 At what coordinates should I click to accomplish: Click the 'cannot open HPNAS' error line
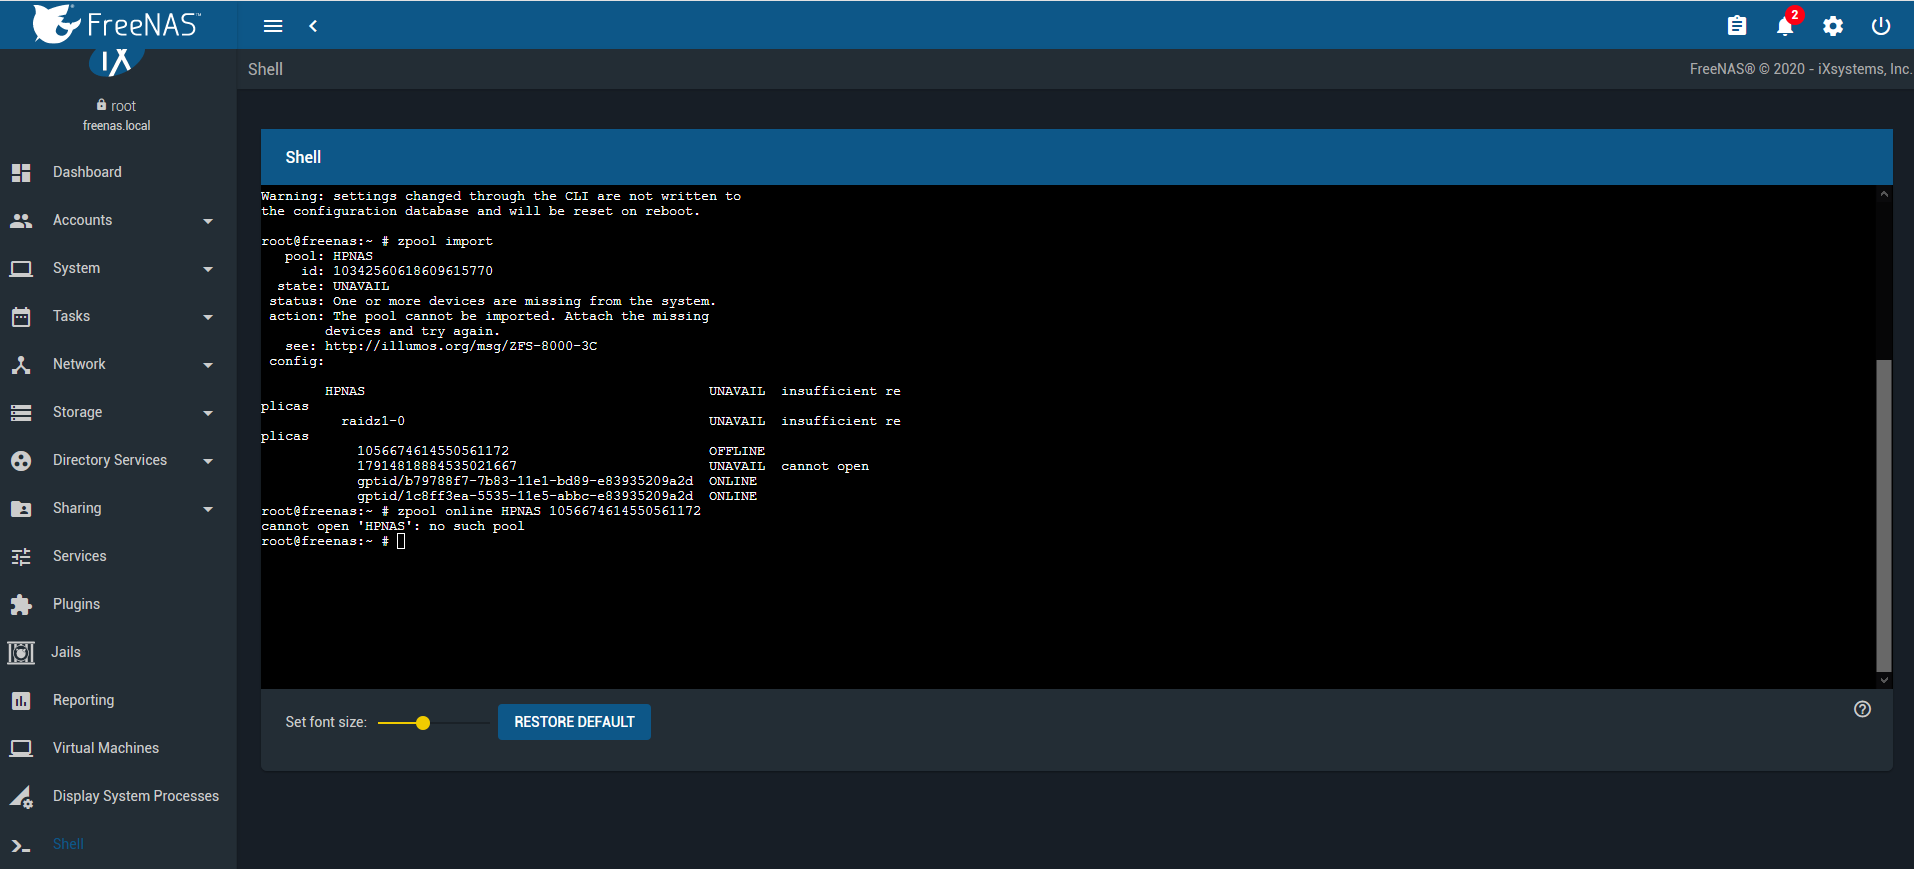393,526
